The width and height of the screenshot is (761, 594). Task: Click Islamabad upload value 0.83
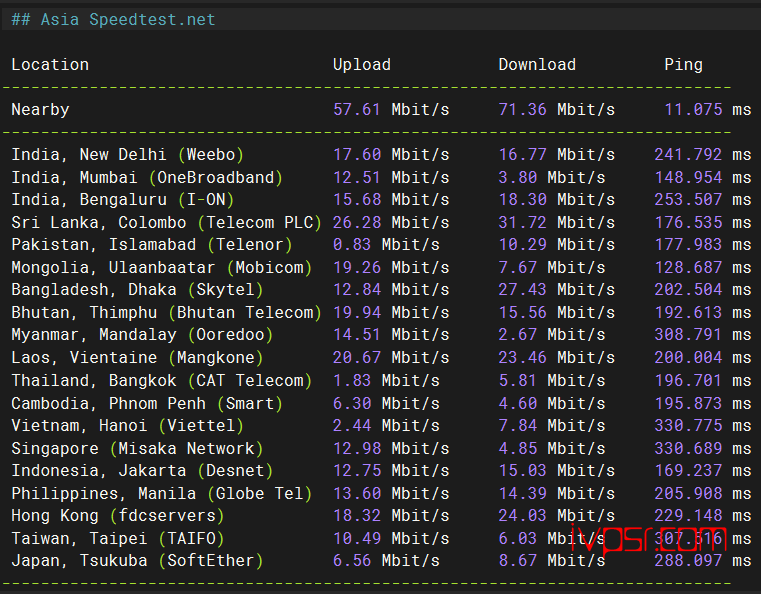pyautogui.click(x=351, y=245)
